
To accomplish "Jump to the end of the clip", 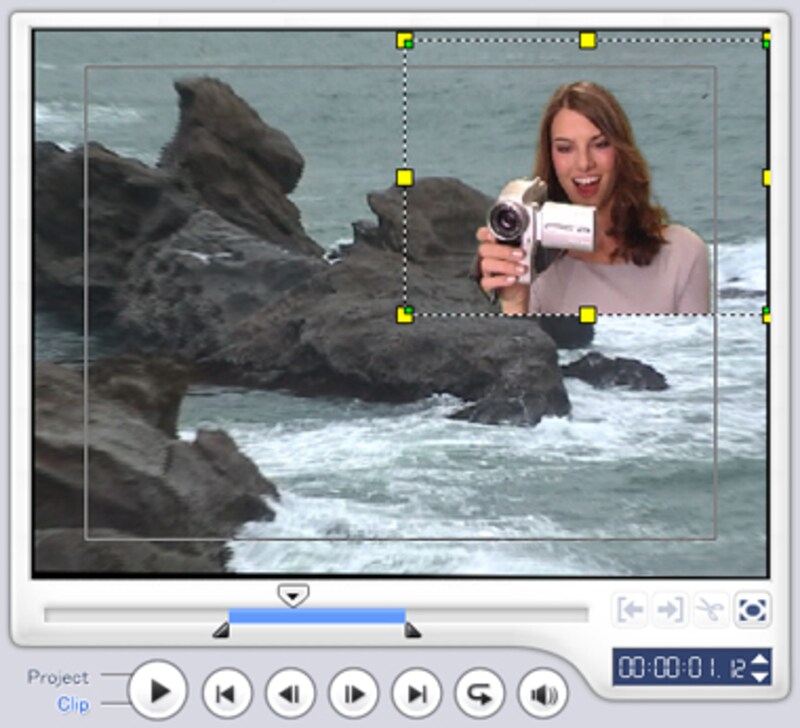I will [x=416, y=692].
